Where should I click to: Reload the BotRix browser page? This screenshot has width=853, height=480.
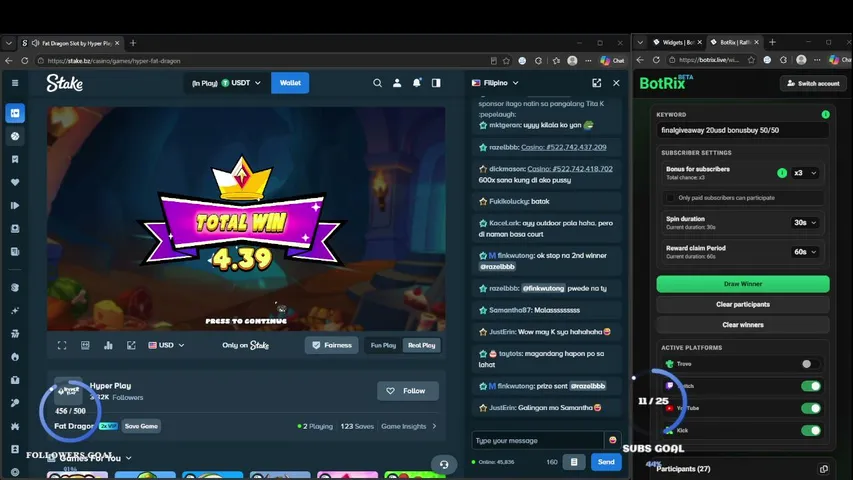pos(656,60)
